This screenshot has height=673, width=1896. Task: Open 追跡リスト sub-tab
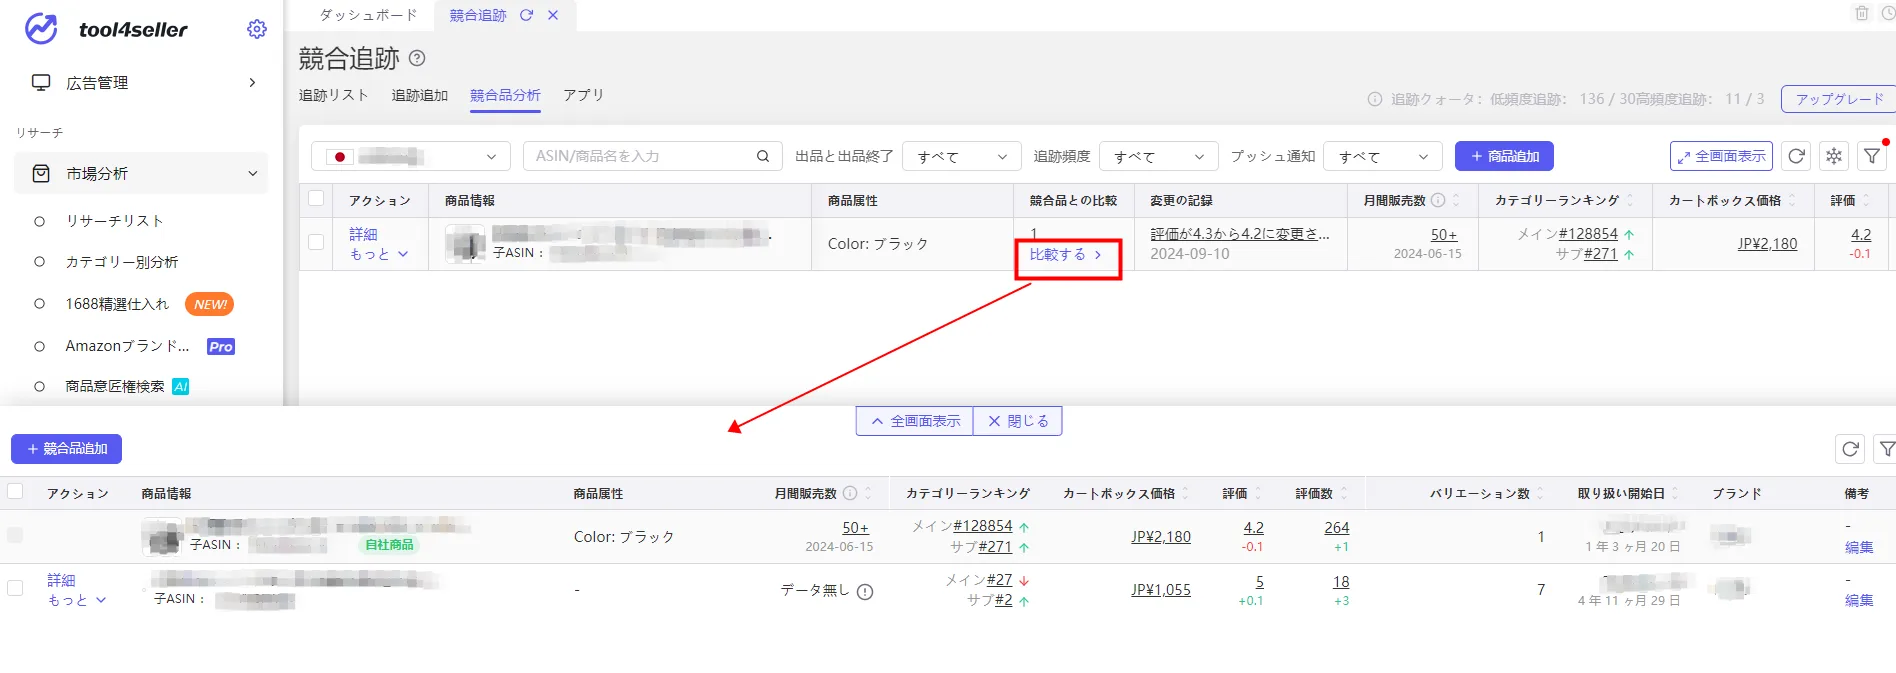coord(333,95)
